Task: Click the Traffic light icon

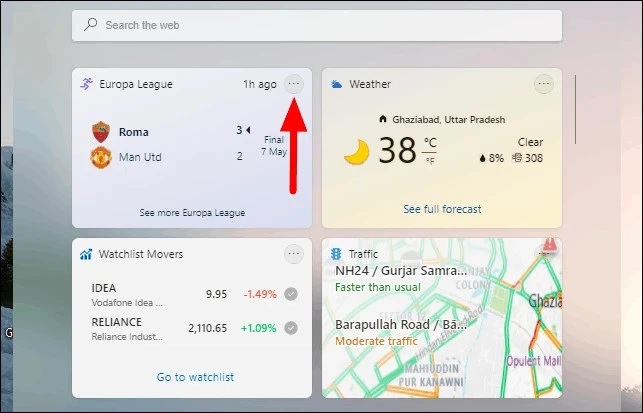Action: click(x=336, y=254)
